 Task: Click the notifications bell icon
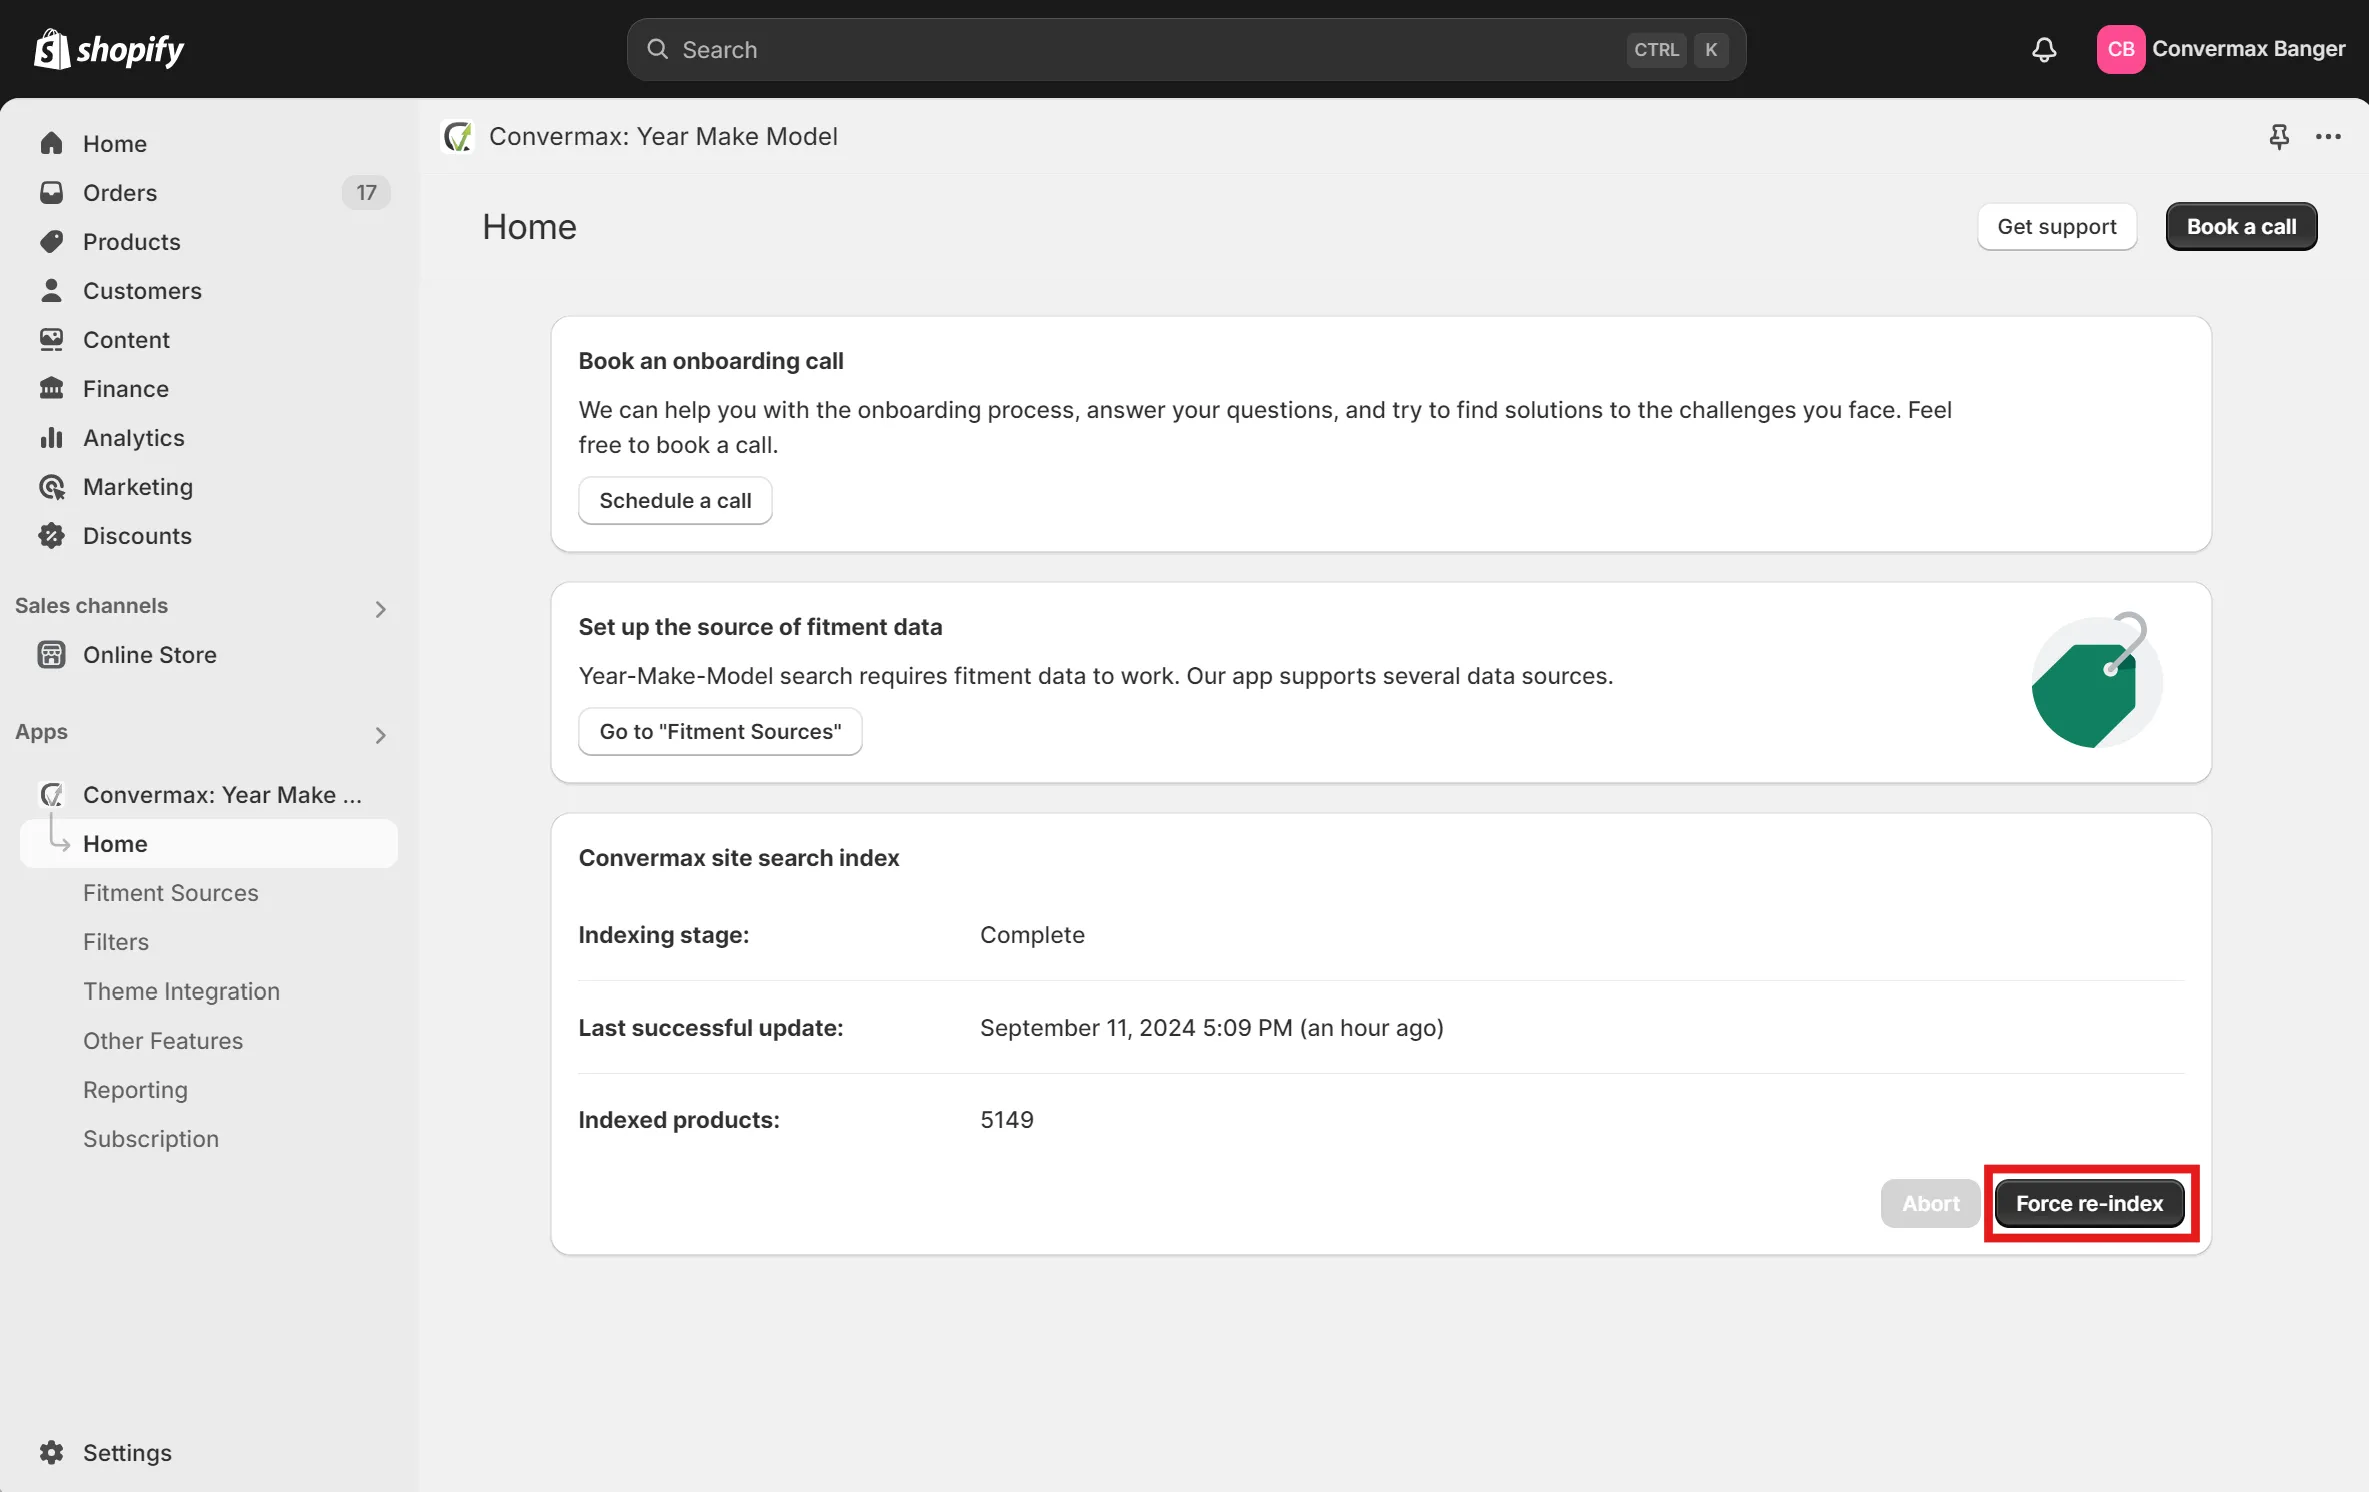(2044, 50)
